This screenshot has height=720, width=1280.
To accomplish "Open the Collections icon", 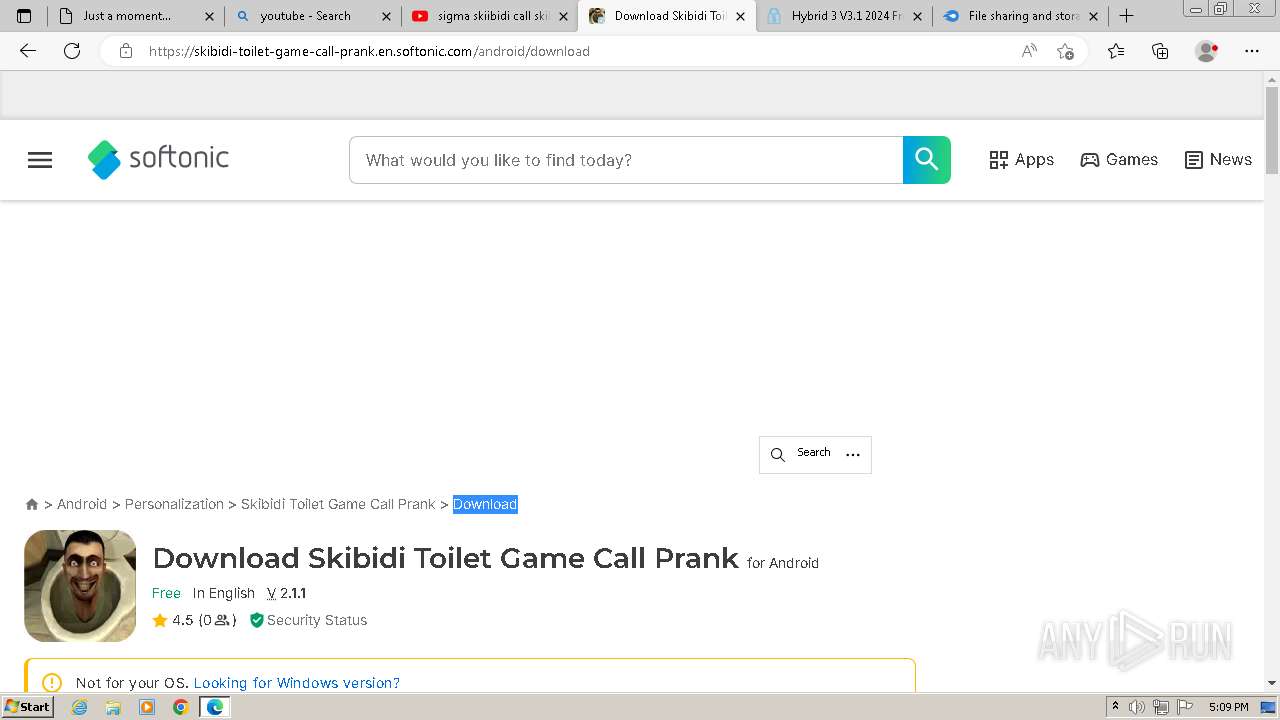I will (x=1160, y=51).
